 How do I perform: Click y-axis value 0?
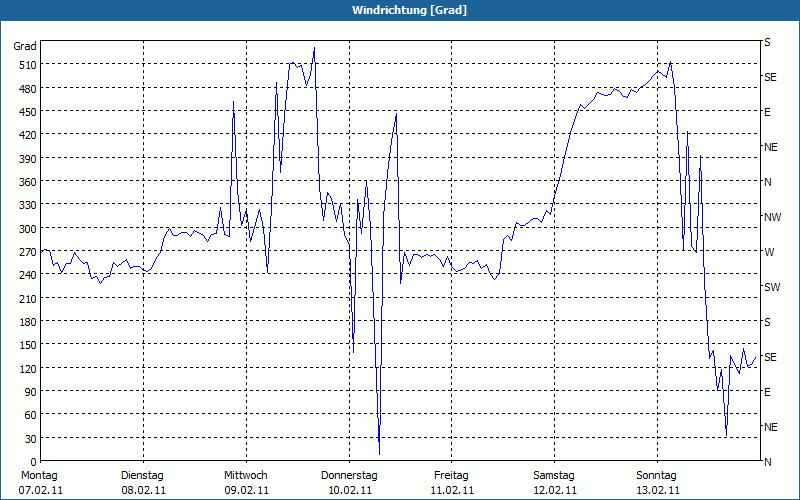click(x=34, y=462)
